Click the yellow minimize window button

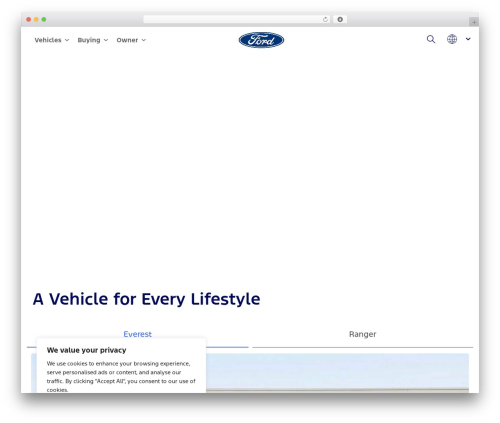point(36,20)
